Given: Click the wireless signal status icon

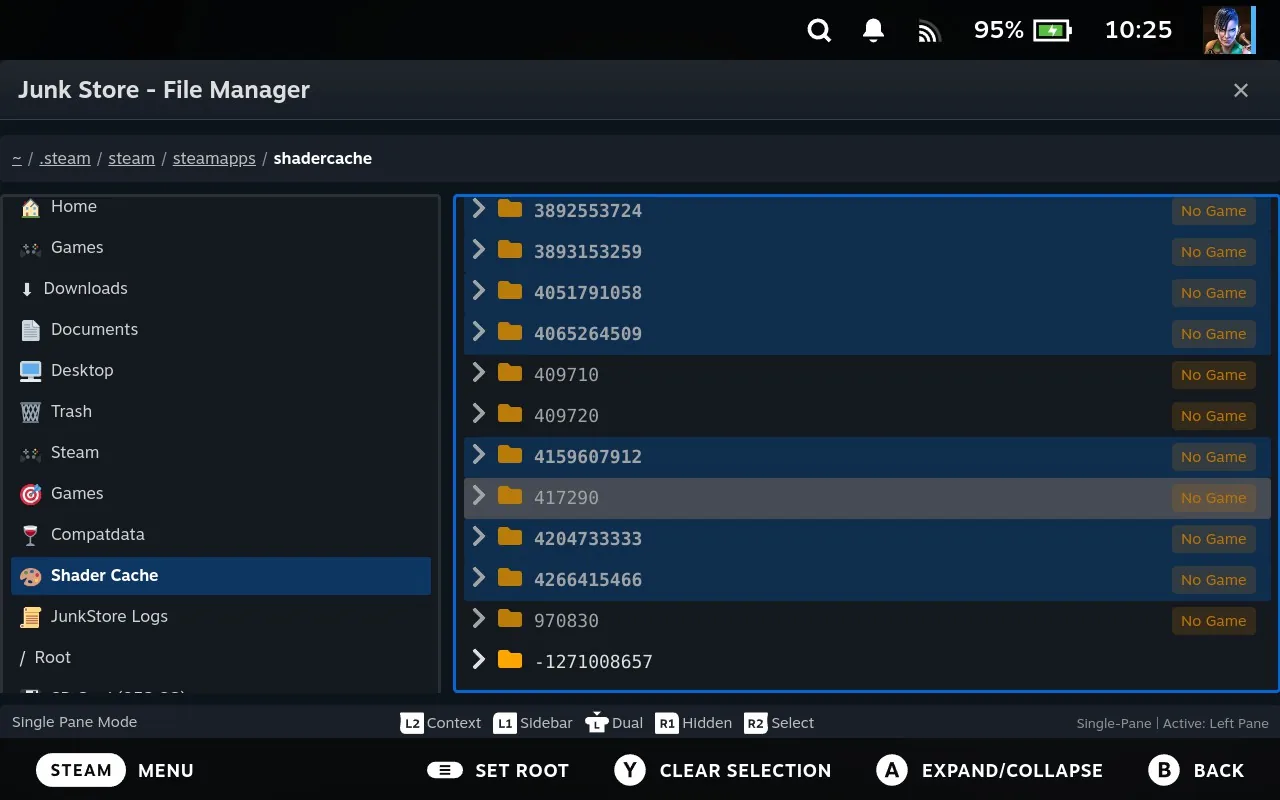Looking at the screenshot, I should pyautogui.click(x=929, y=32).
